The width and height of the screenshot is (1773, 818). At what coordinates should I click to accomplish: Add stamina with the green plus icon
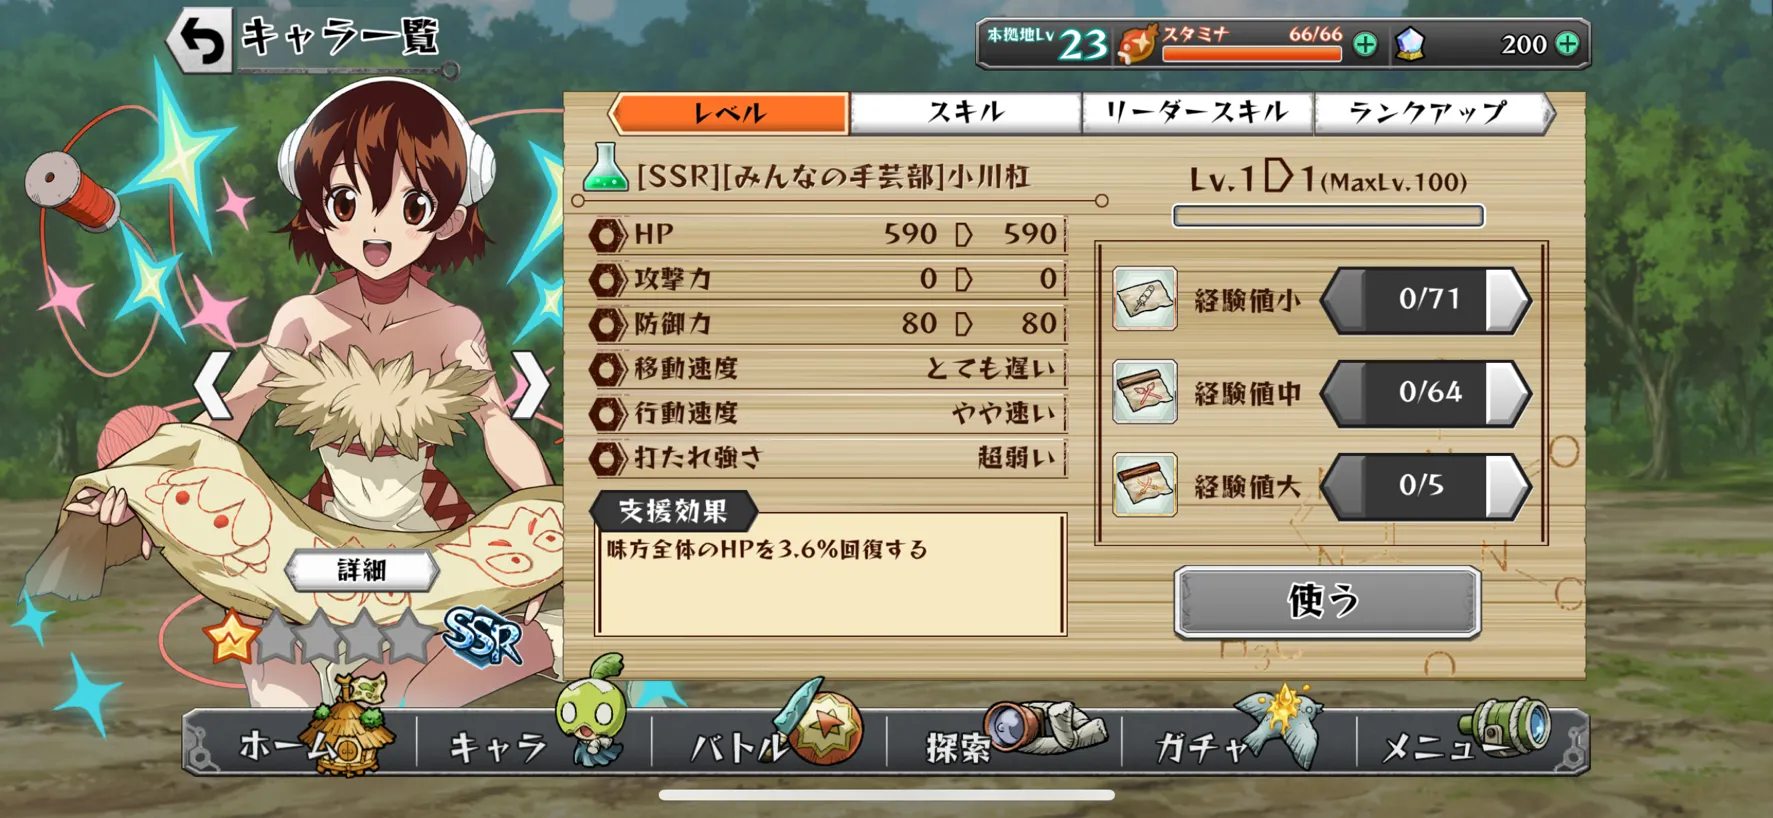1365,44
